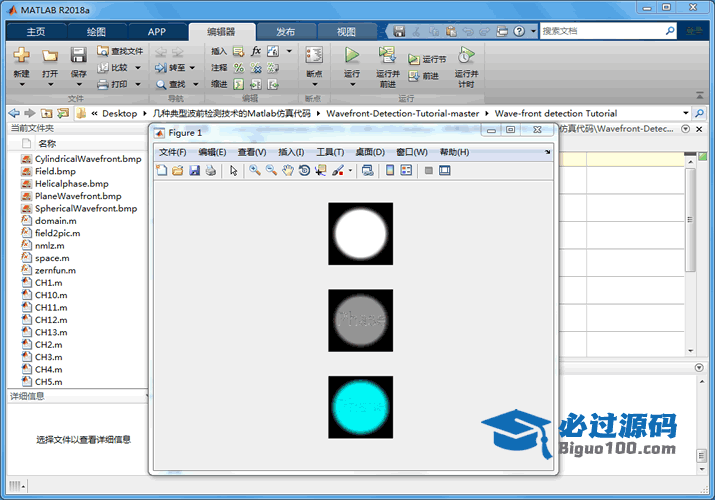Viewport: 715px width, 500px height.
Task: Switch to the 绘图 (Plots) ribbon tab
Action: tap(95, 32)
